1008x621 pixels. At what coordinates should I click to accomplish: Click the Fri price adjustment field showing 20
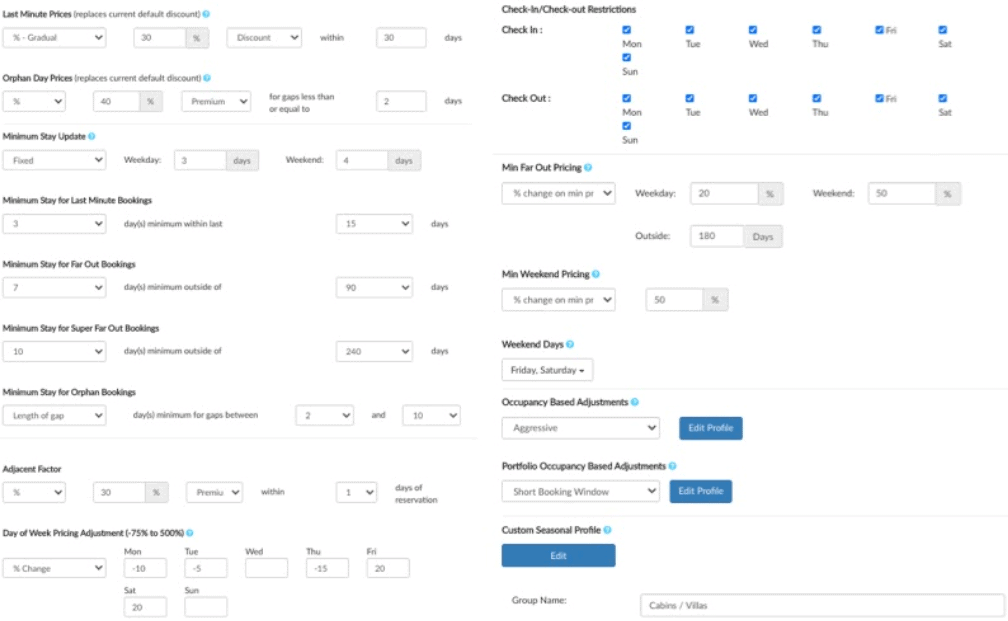(388, 568)
